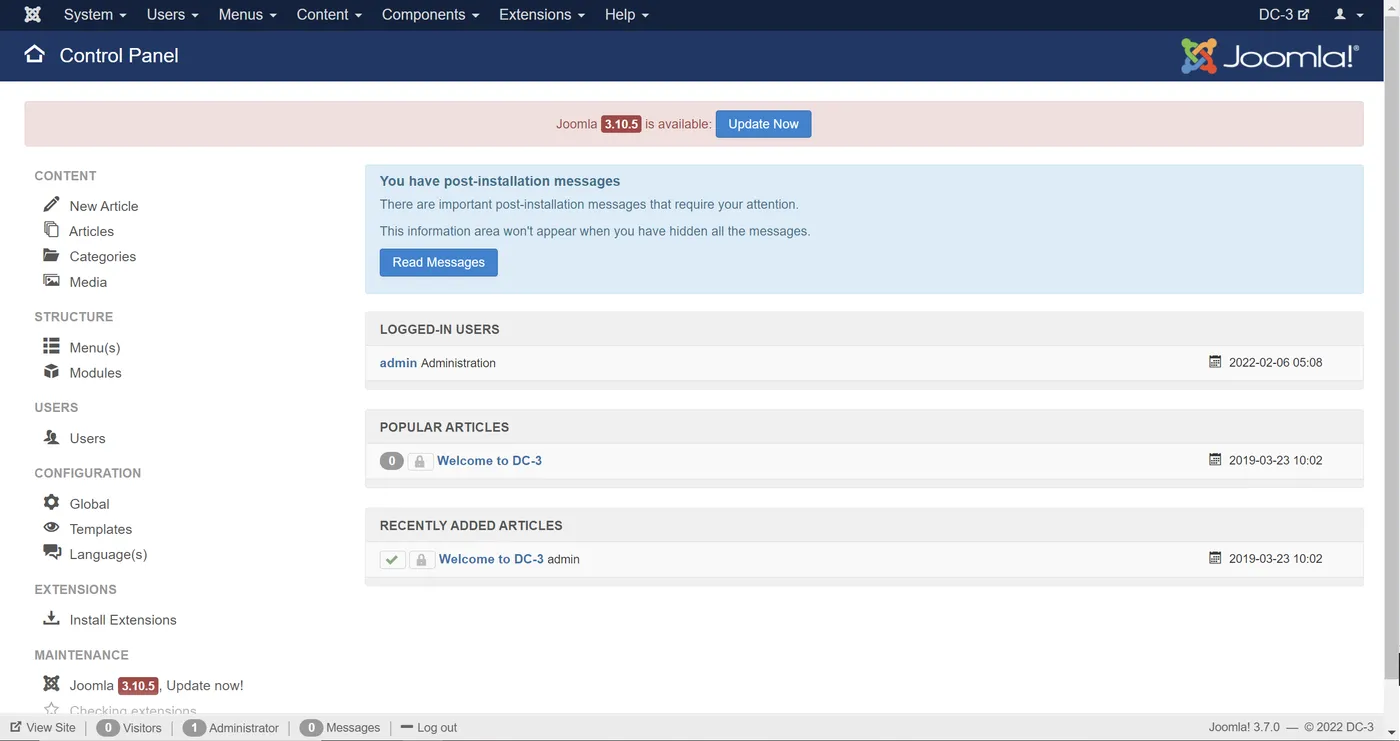Click the Update Now button
1400x741 pixels.
pos(763,124)
